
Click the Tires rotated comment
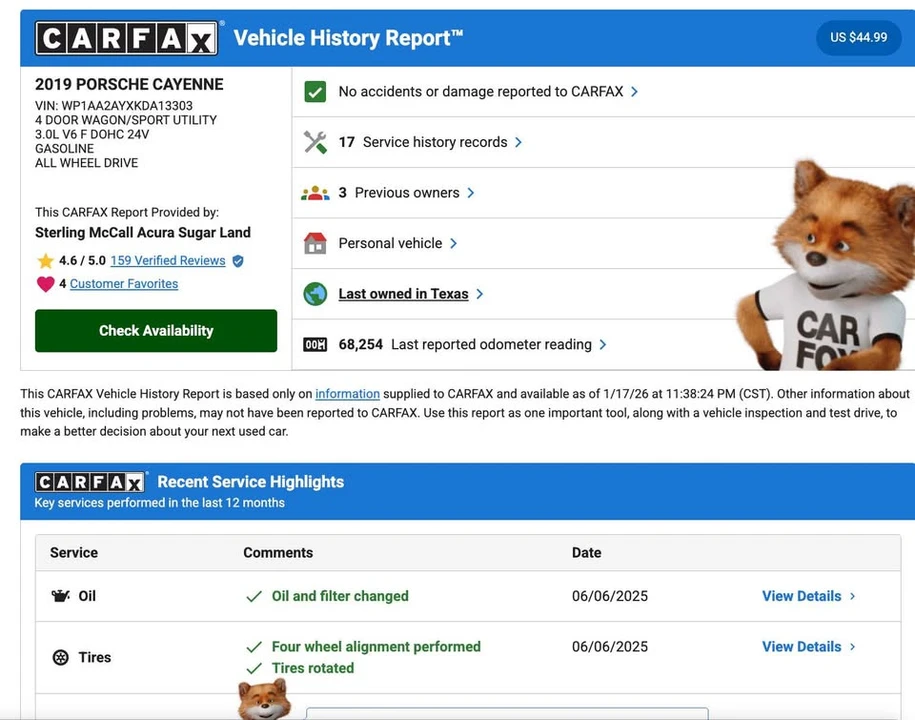pos(313,669)
